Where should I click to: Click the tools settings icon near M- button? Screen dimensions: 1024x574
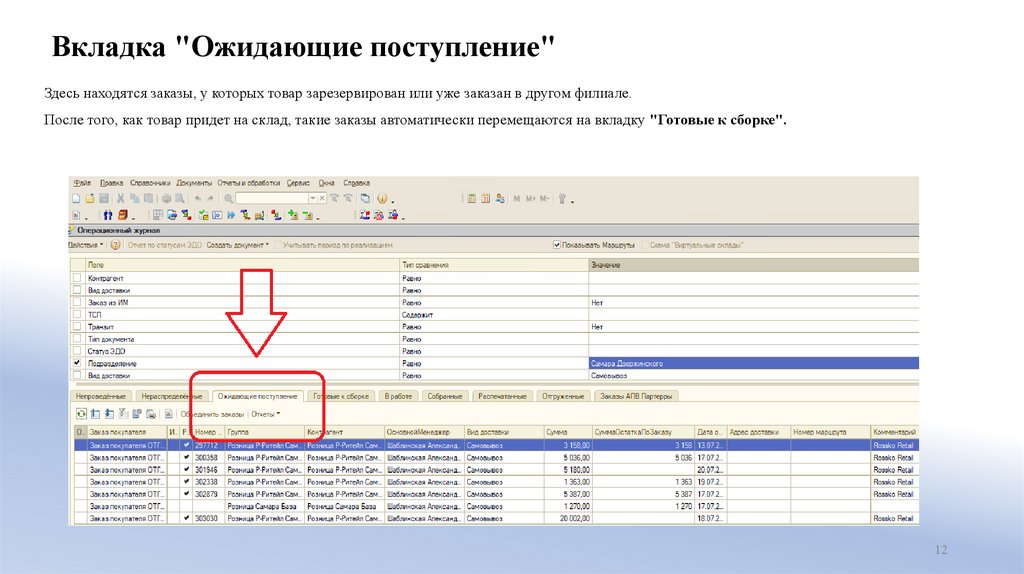562,199
